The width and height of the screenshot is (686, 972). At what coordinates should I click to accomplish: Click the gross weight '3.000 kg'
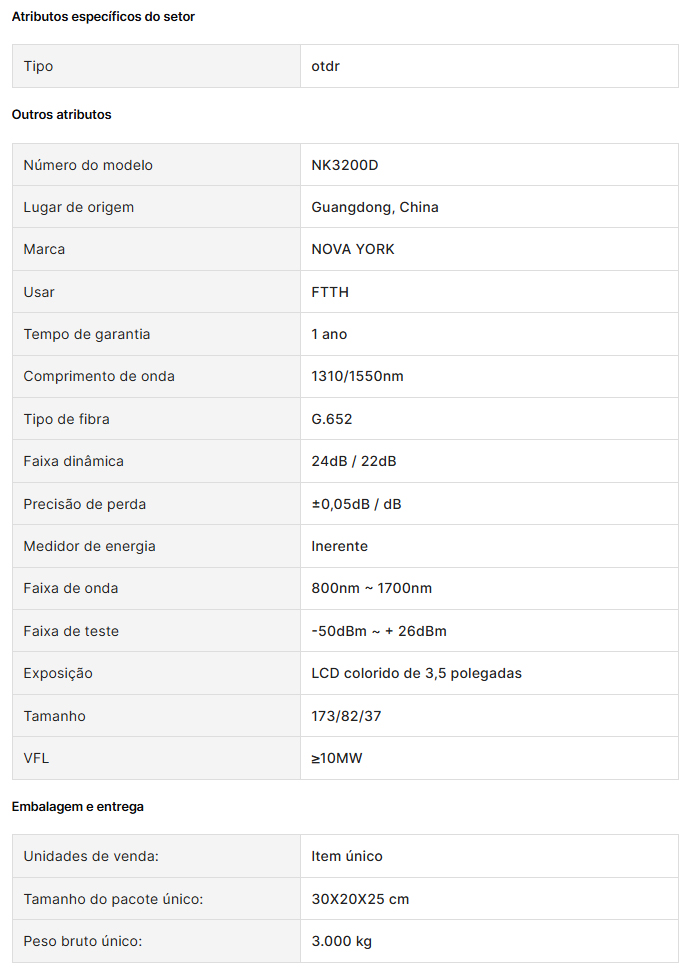click(x=341, y=941)
